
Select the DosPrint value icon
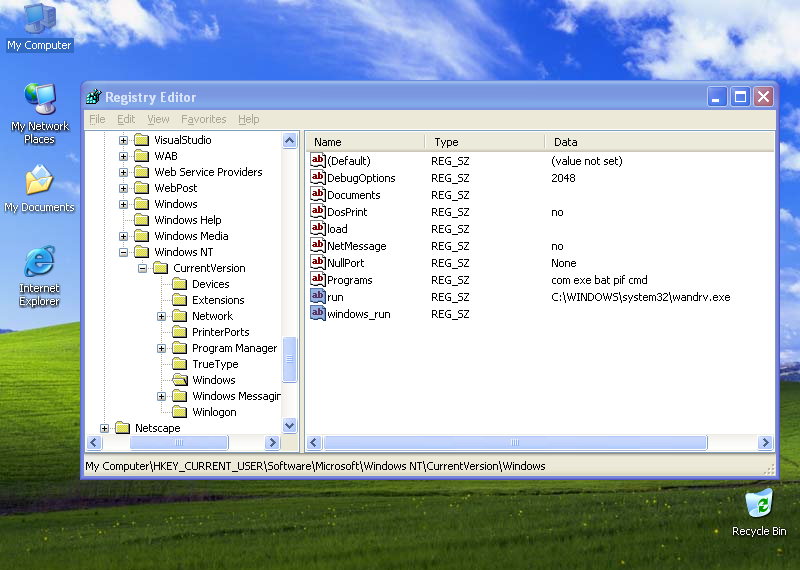coord(318,212)
